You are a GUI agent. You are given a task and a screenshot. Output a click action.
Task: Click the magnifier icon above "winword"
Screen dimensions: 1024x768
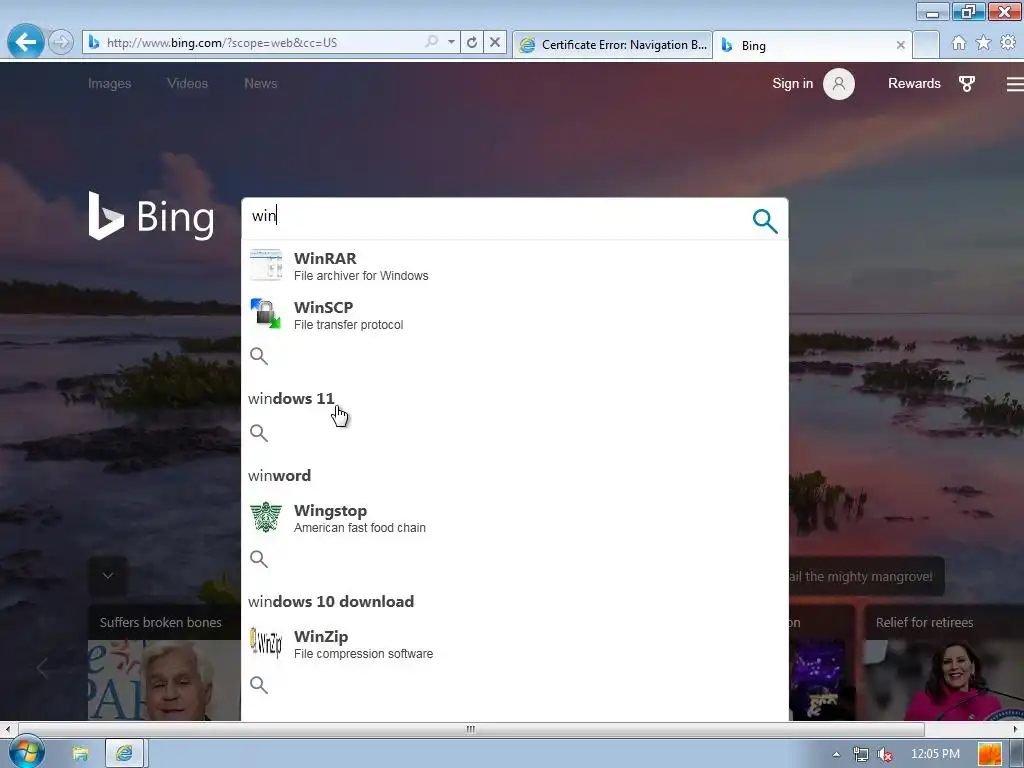259,433
